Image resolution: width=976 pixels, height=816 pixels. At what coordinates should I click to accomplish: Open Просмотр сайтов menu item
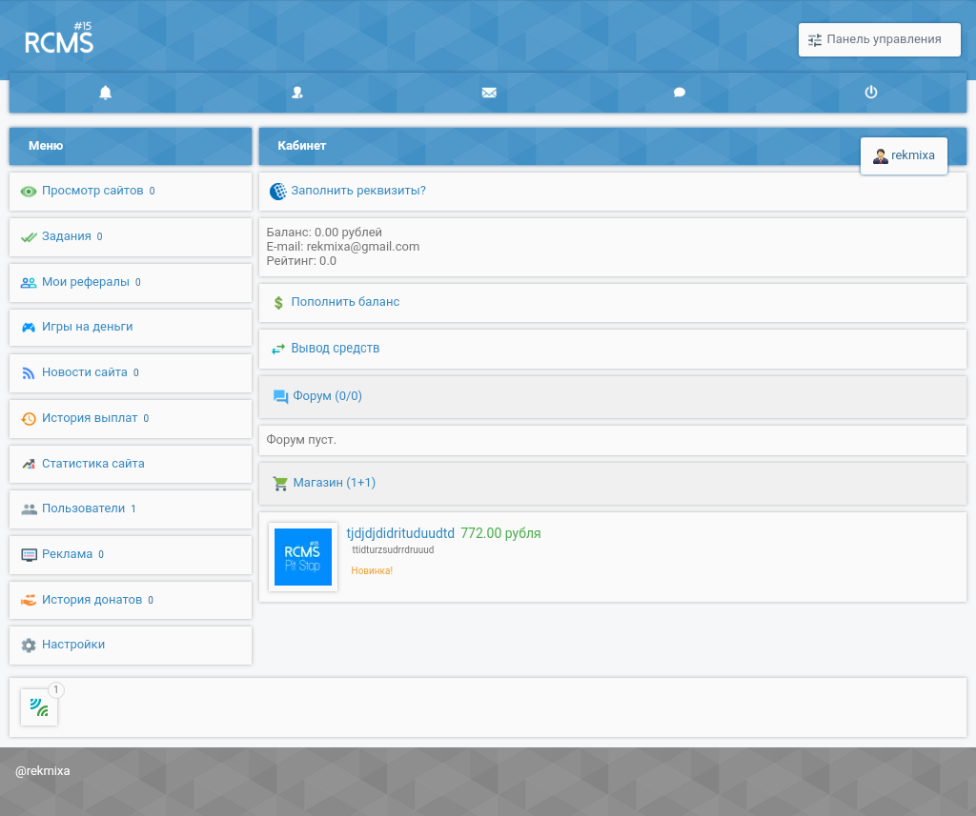coord(92,191)
